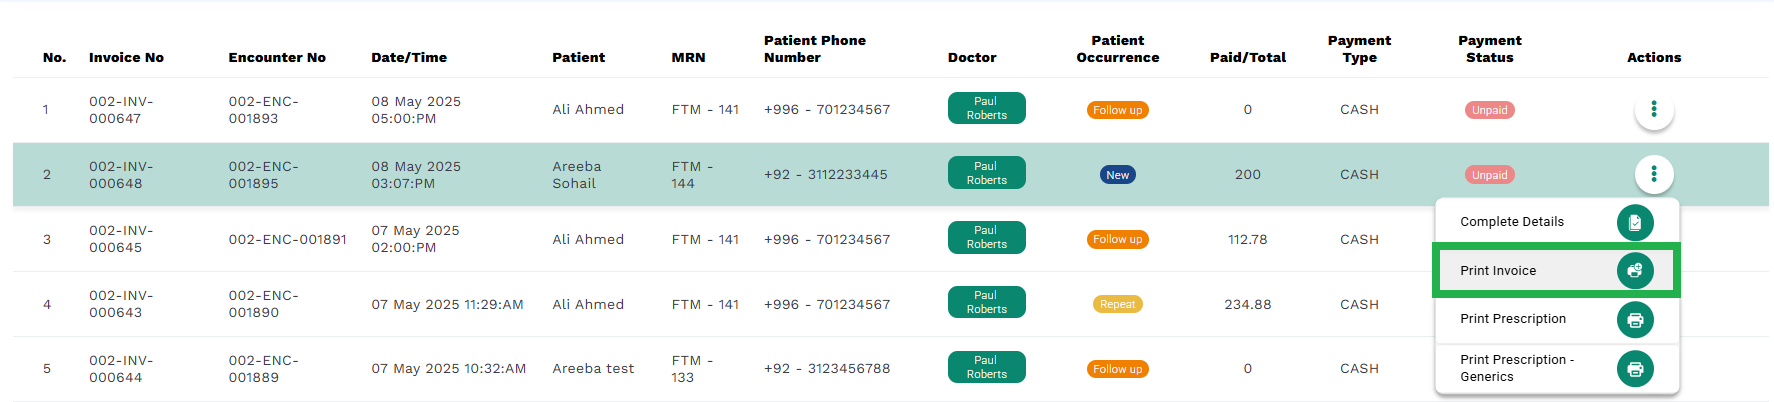Click the Print Invoice round icon
Image resolution: width=1774 pixels, height=402 pixels.
pos(1635,270)
